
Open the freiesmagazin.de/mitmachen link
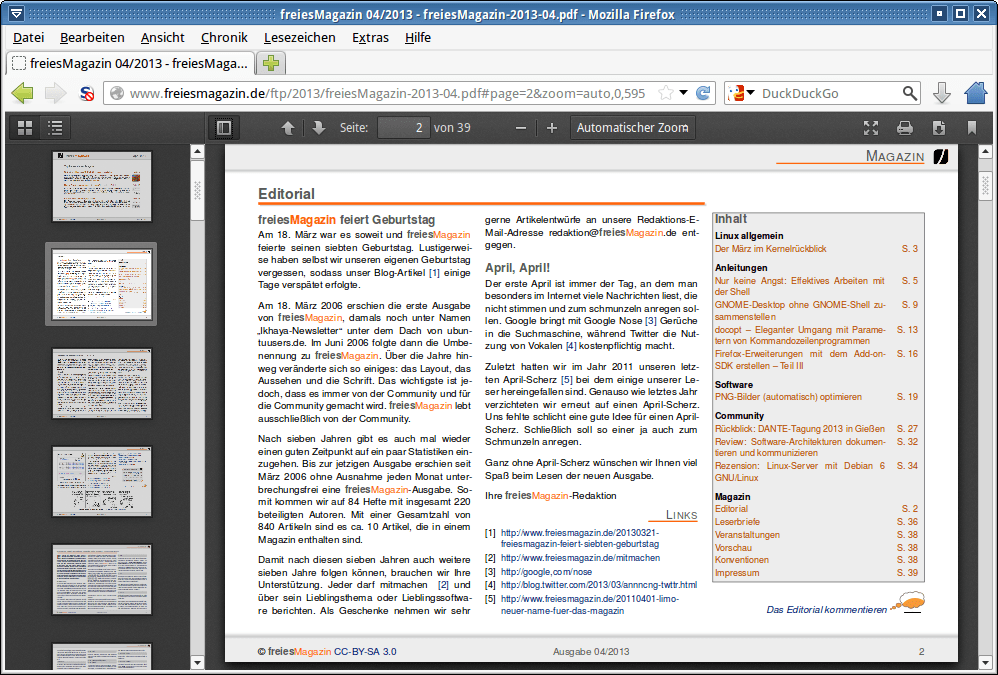coord(580,558)
